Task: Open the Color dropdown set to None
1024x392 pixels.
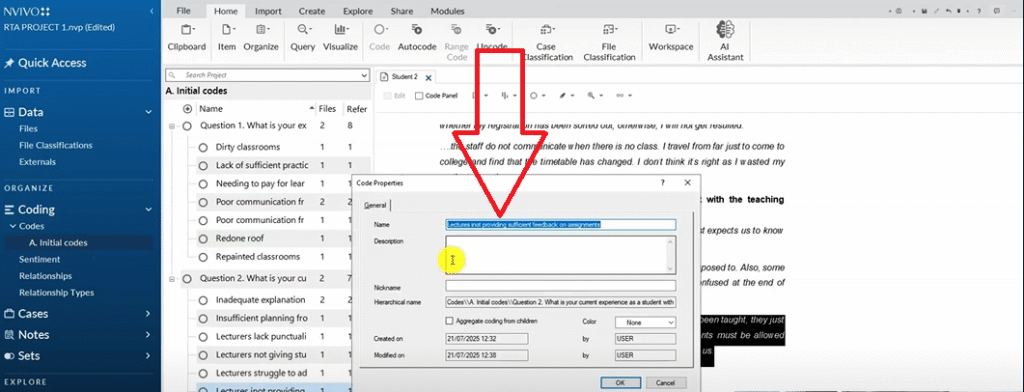Action: click(645, 322)
